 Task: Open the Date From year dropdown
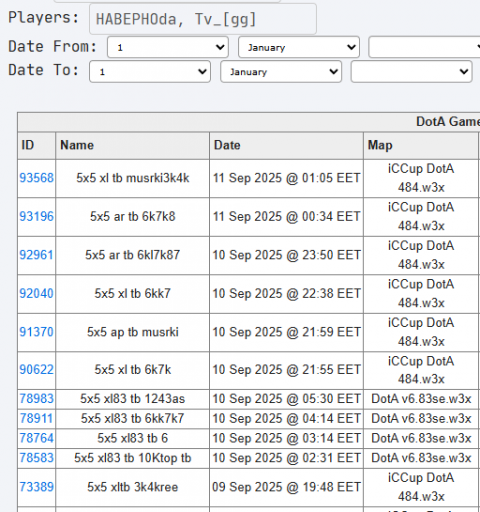point(424,47)
